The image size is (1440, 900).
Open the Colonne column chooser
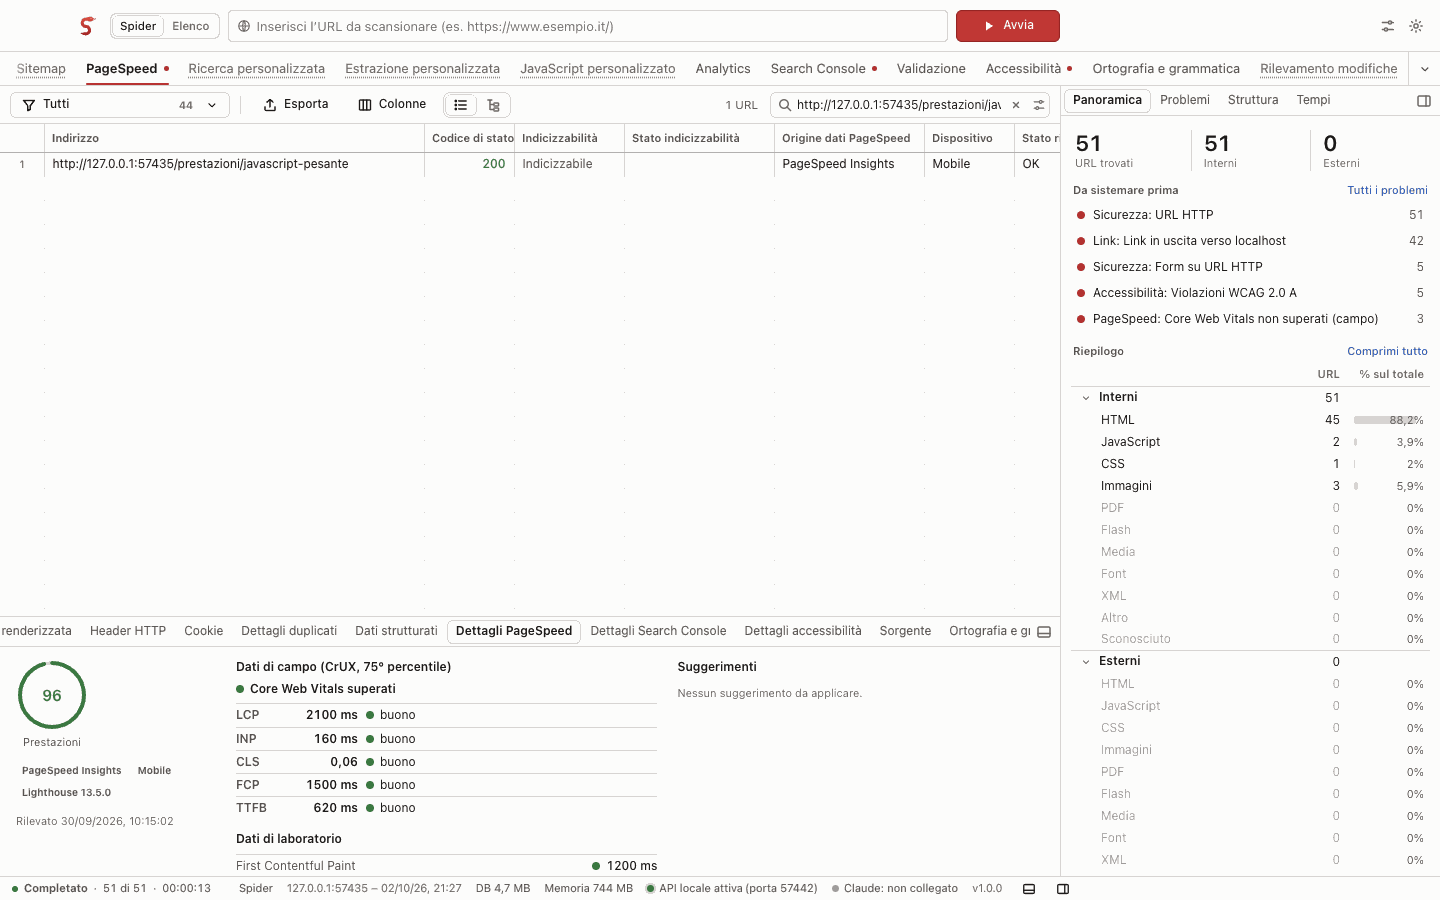(x=392, y=105)
